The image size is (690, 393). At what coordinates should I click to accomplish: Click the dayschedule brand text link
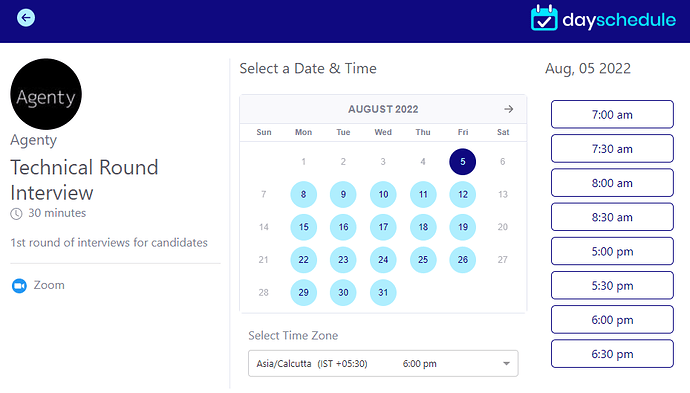(619, 20)
